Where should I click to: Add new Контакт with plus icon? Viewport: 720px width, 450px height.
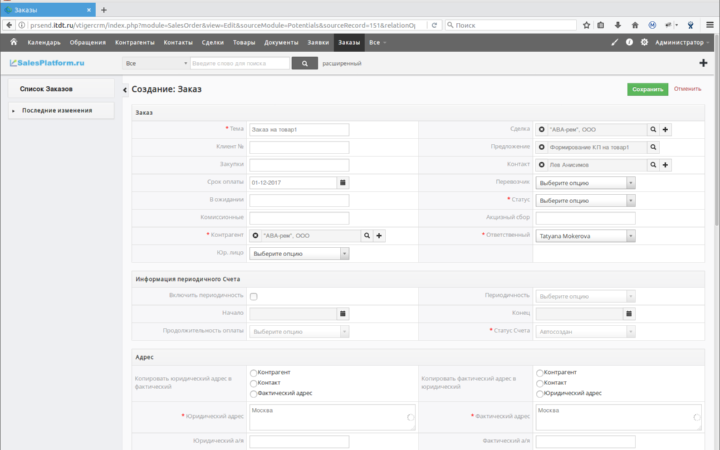pos(665,165)
